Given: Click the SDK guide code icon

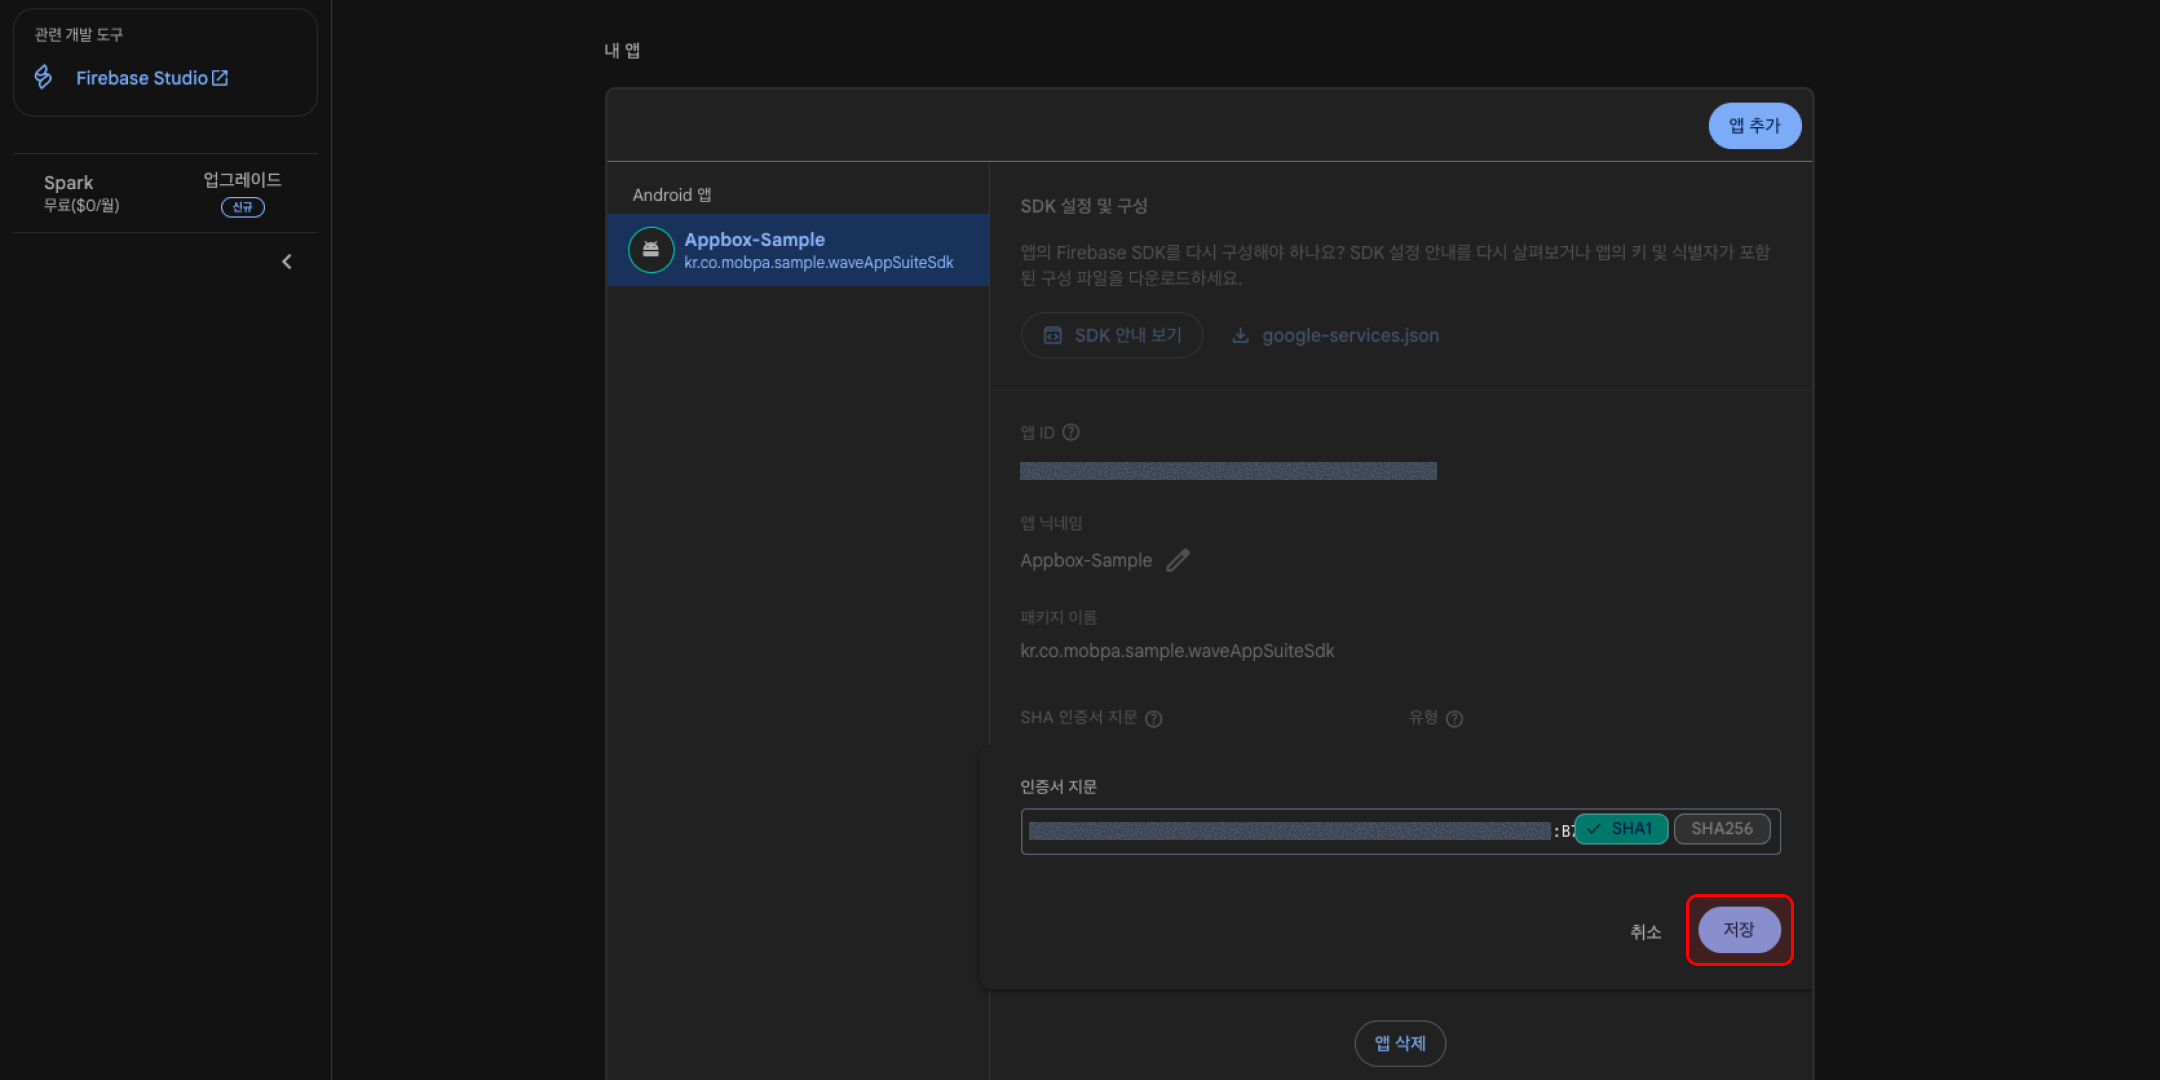Looking at the screenshot, I should coord(1053,336).
